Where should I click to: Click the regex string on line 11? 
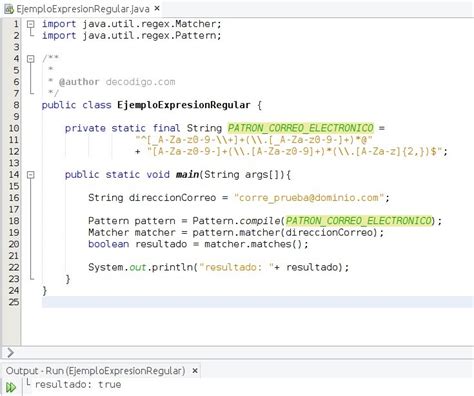click(x=254, y=140)
